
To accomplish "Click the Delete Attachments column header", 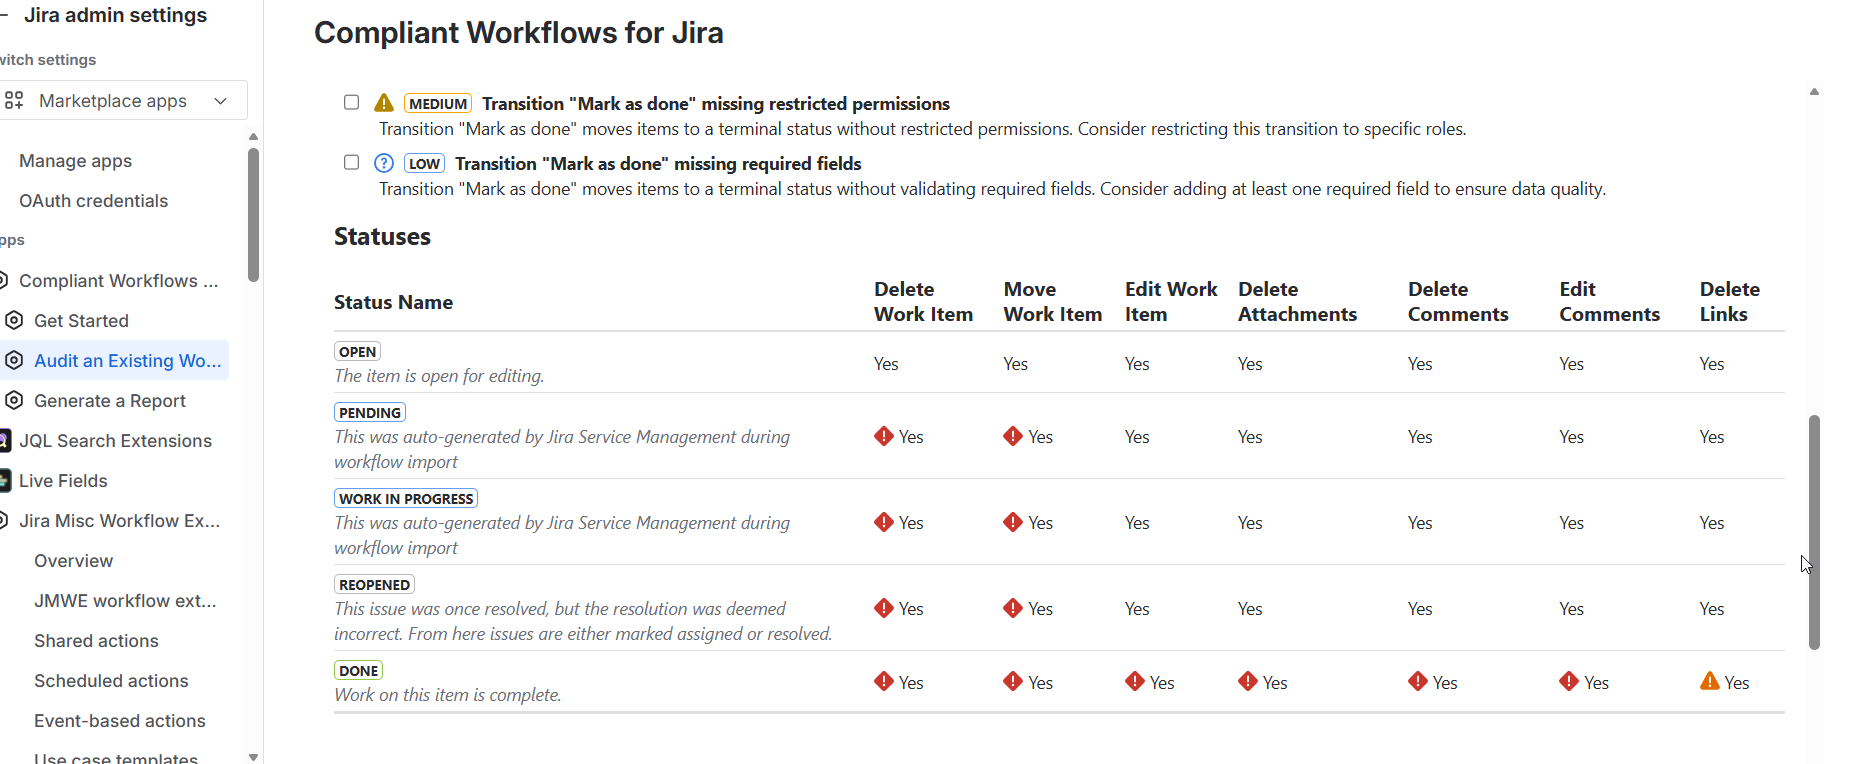I will 1297,301.
